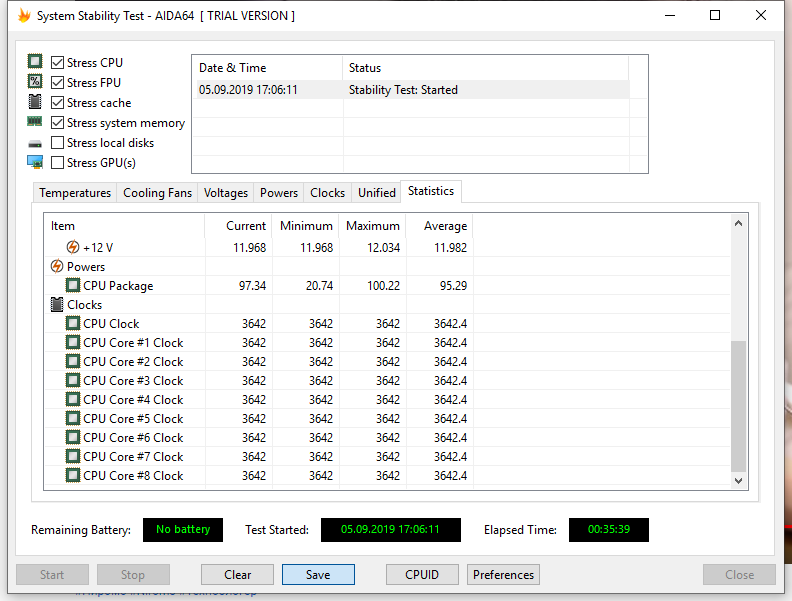Image resolution: width=792 pixels, height=601 pixels.
Task: Click the CPU Core #2 Clock icon
Action: click(x=73, y=361)
